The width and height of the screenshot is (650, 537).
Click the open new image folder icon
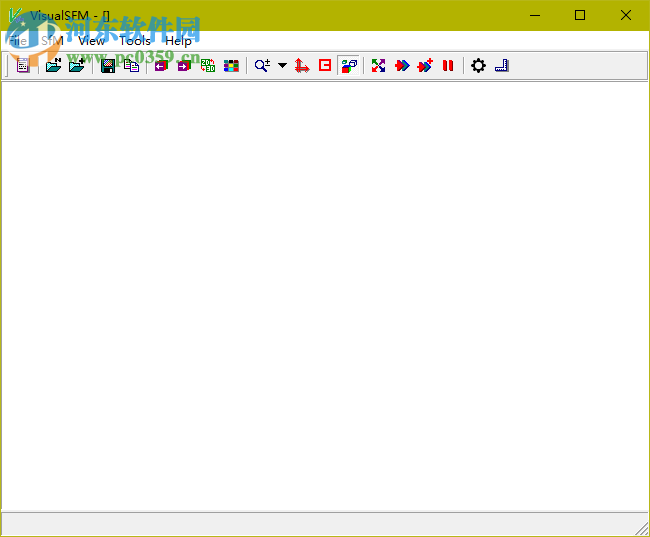click(x=53, y=66)
